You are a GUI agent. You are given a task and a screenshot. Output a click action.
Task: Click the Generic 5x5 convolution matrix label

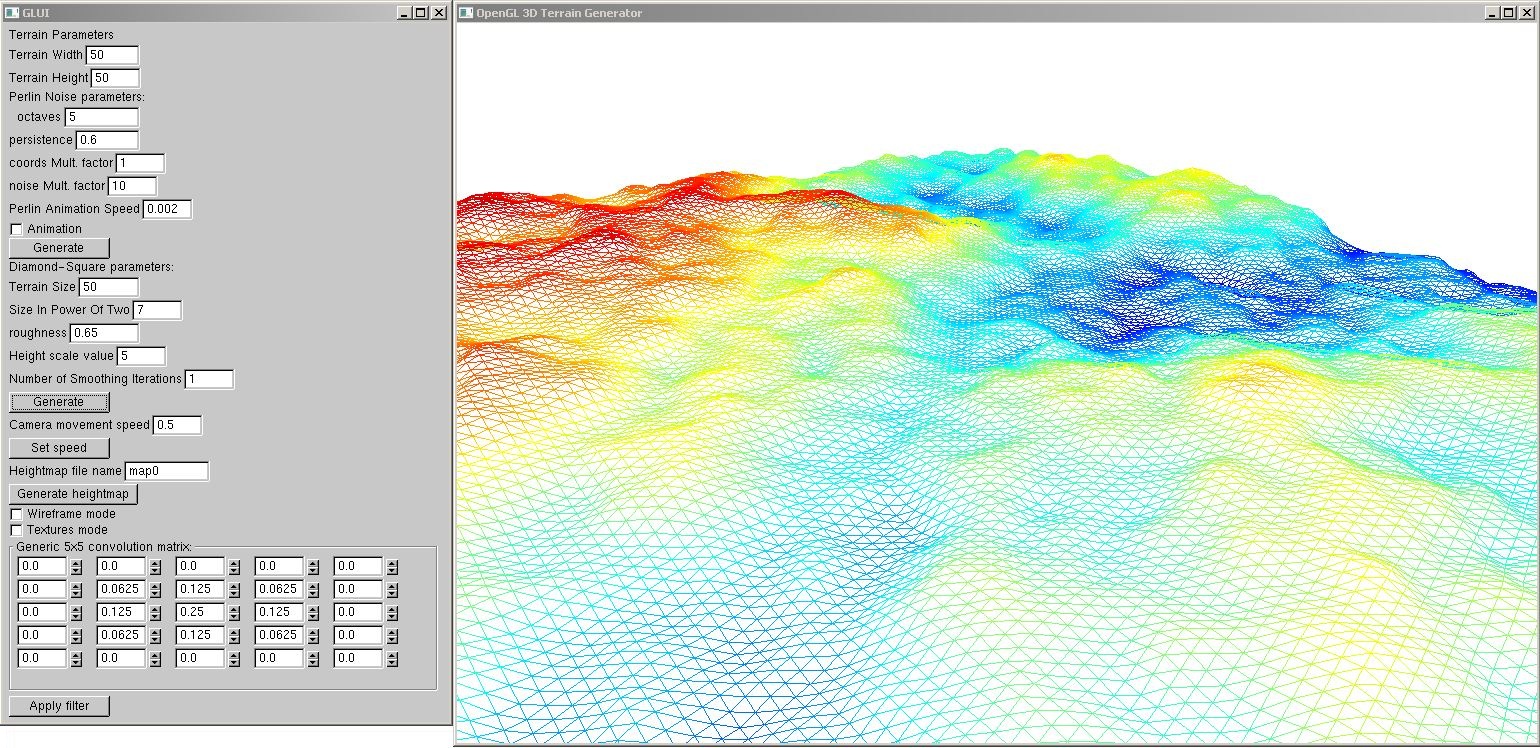tap(103, 547)
